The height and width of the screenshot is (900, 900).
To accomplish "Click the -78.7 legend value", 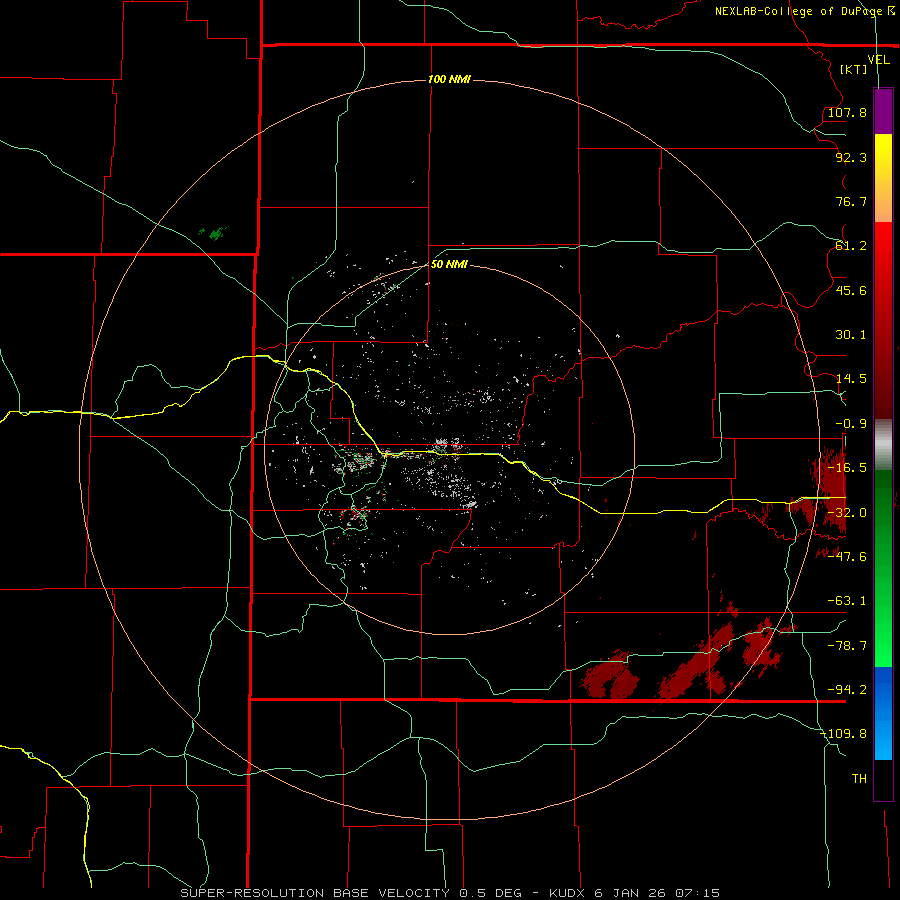I will click(x=847, y=646).
